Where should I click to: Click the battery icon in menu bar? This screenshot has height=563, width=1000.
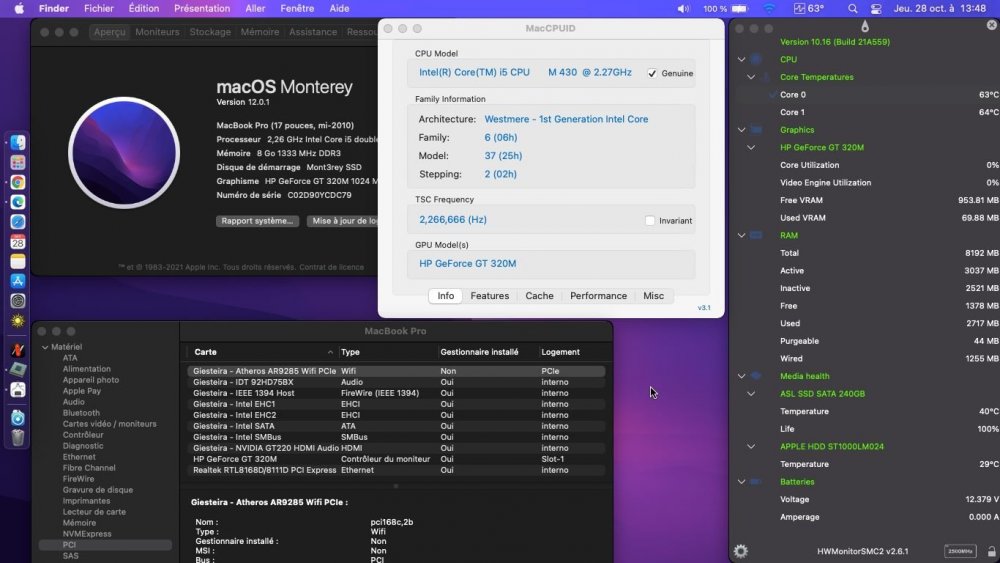tap(740, 8)
